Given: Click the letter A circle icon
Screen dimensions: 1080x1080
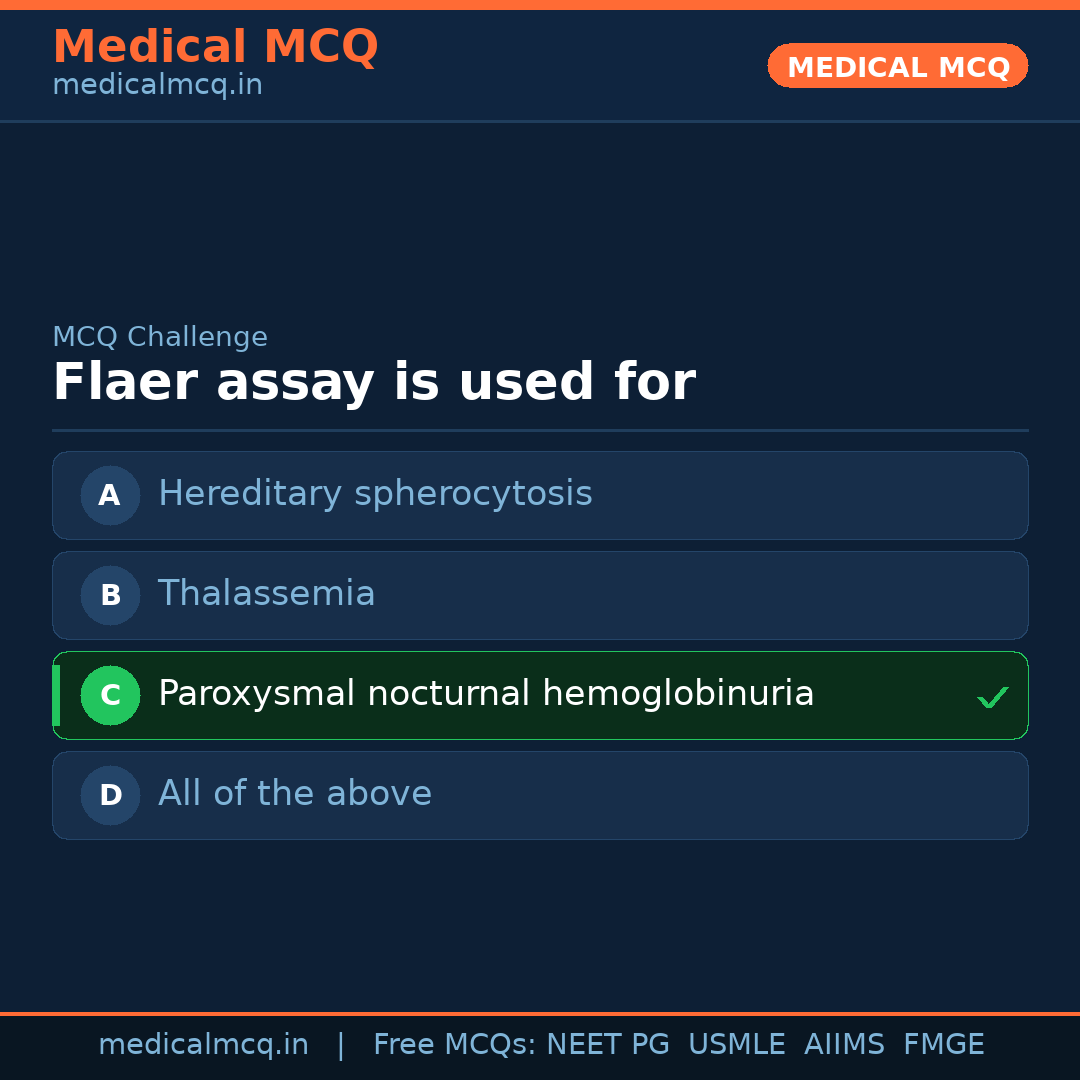Looking at the screenshot, I should coord(110,495).
